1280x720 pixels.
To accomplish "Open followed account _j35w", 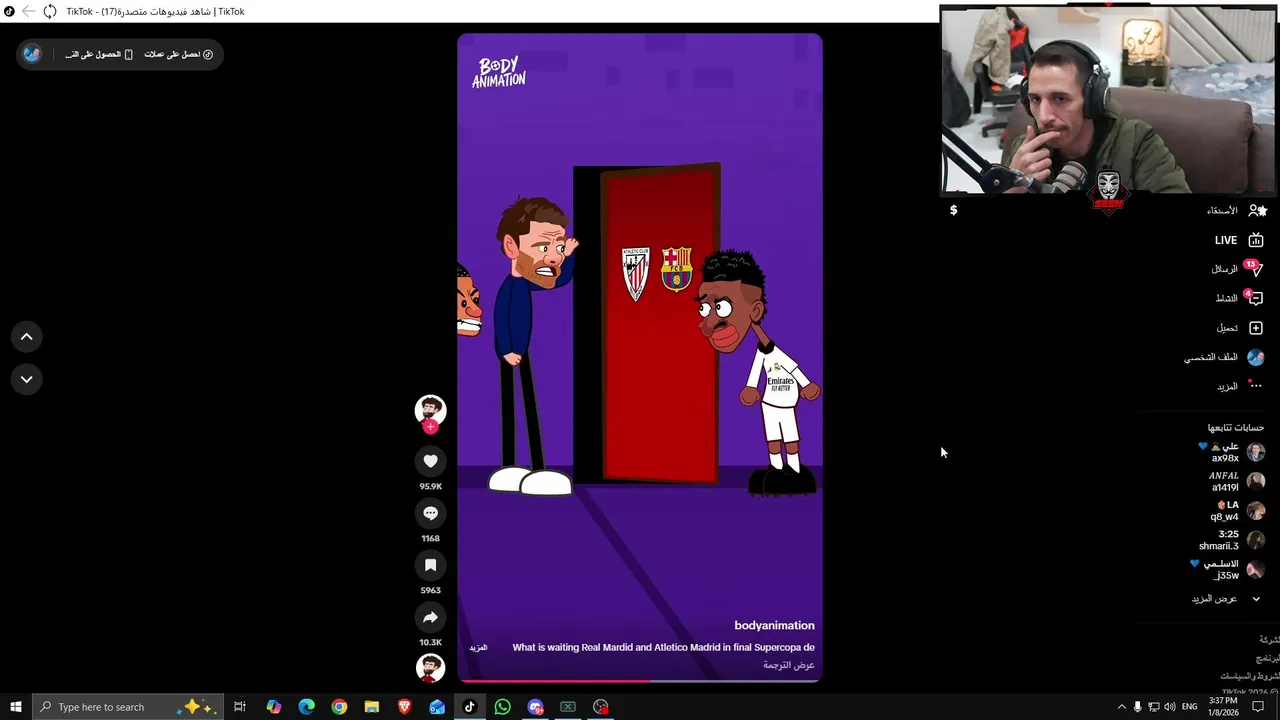I will (1229, 569).
